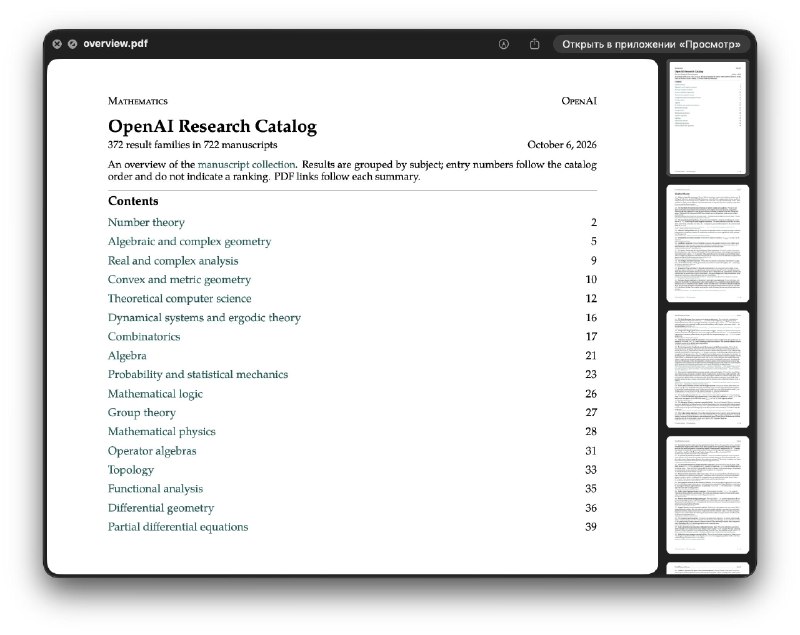This screenshot has width=800, height=635.
Task: Open the Mathematical physics link
Action: click(162, 431)
